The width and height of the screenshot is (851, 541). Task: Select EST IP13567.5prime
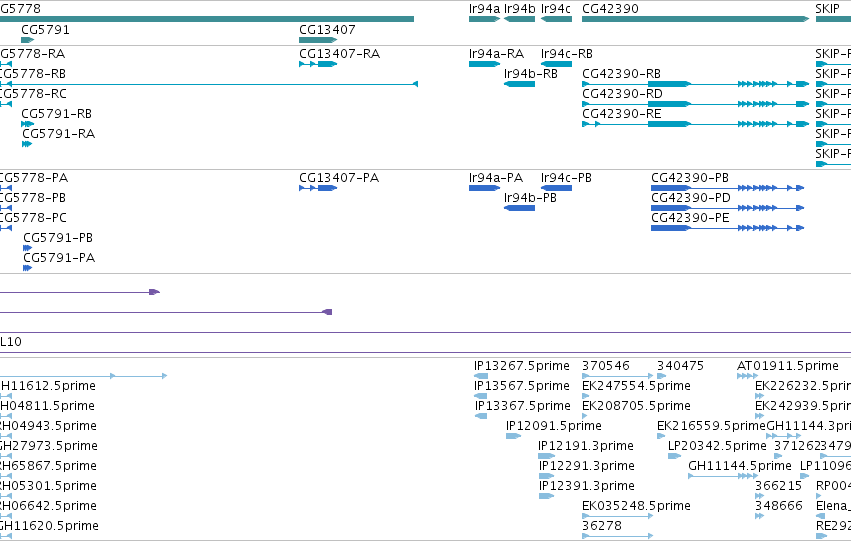tap(522, 386)
